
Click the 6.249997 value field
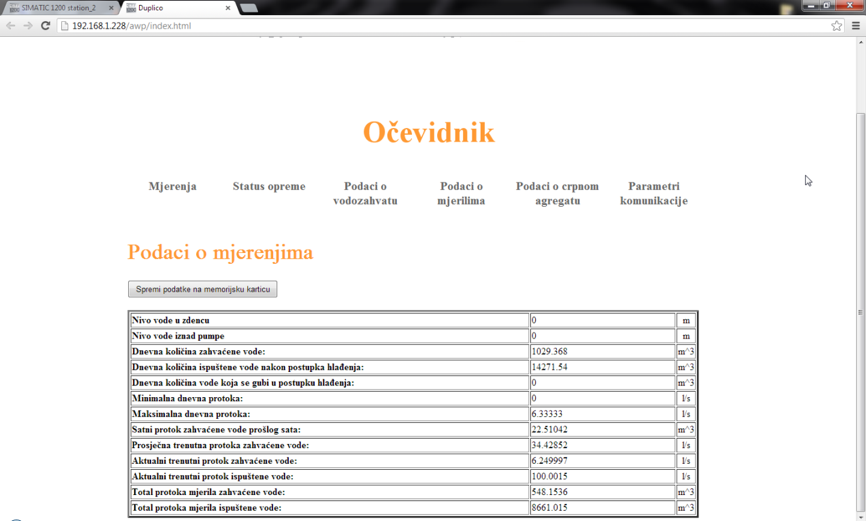click(x=602, y=461)
